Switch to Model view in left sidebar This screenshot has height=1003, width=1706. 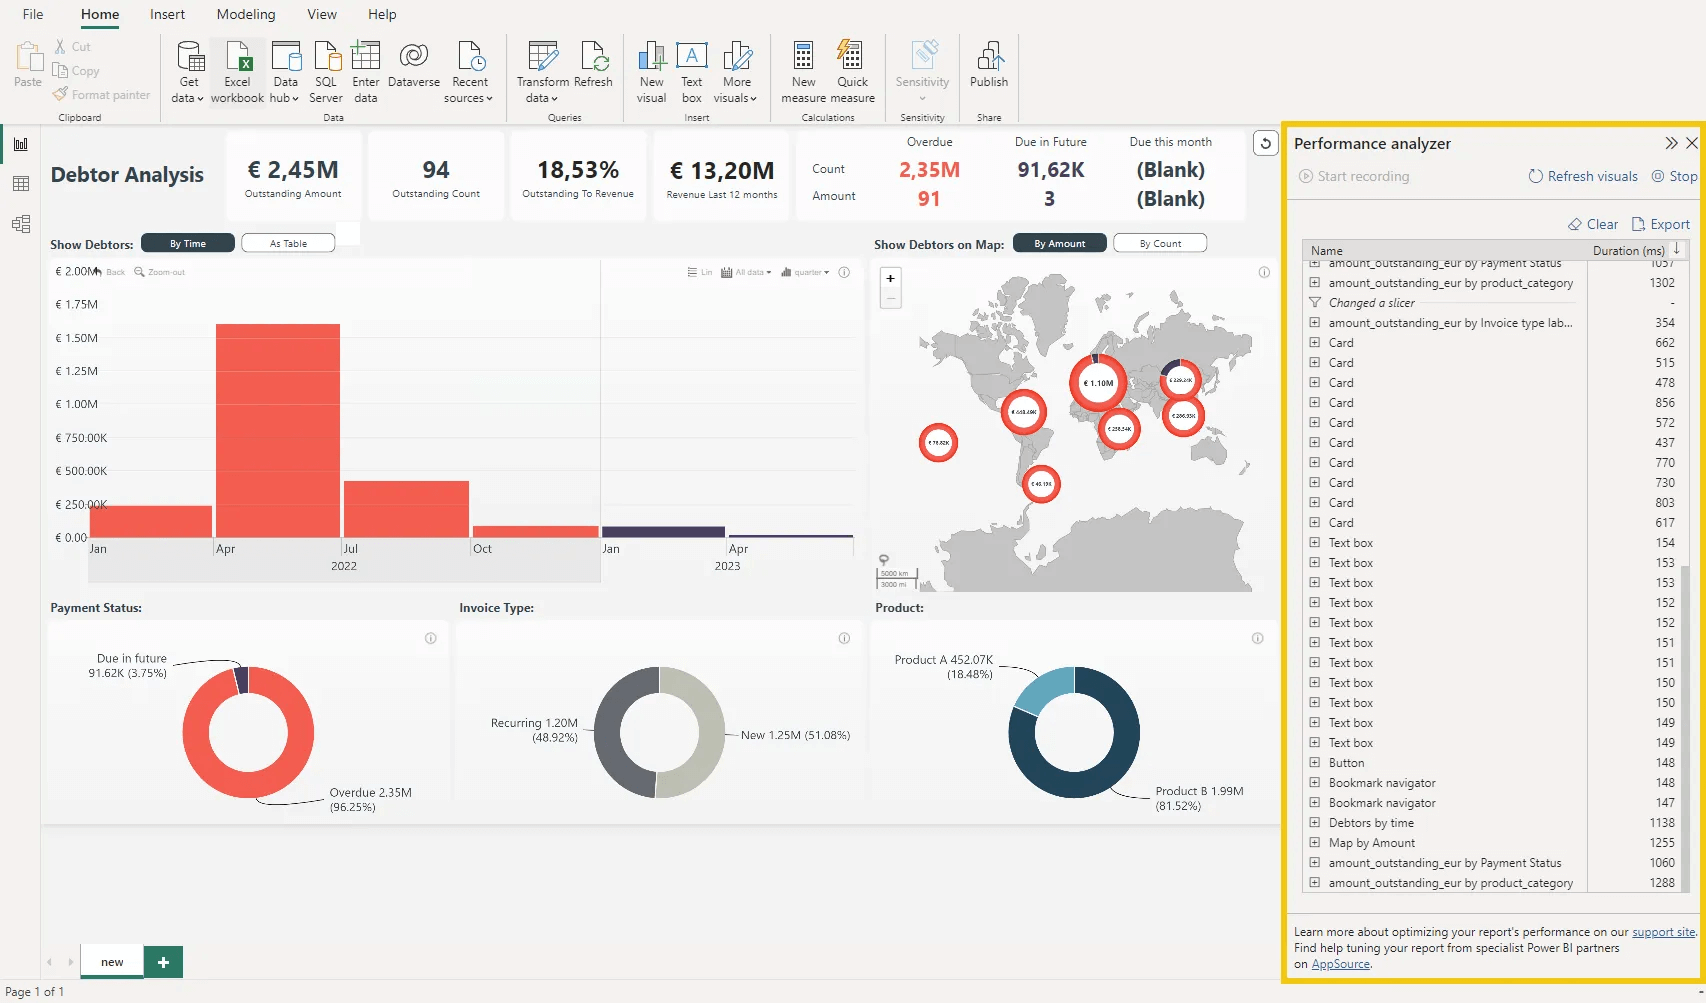[20, 223]
